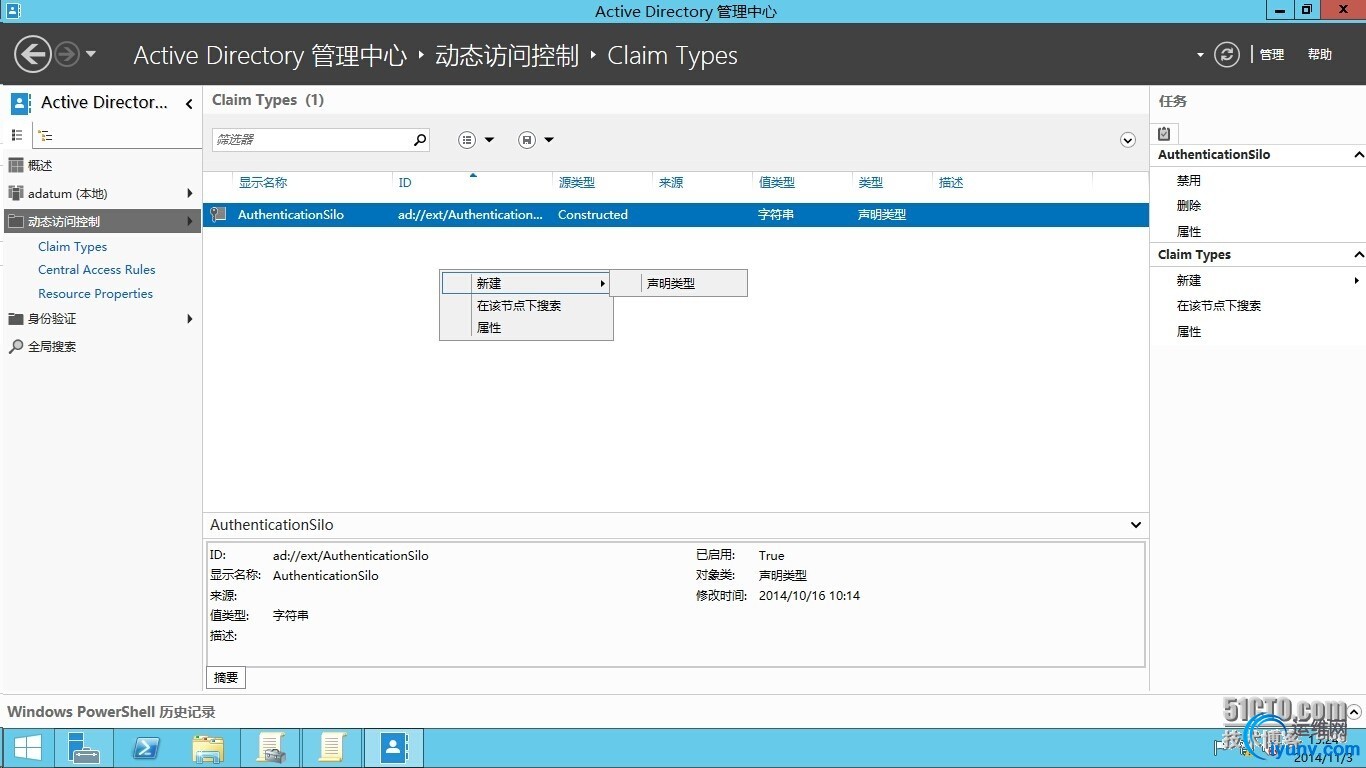The height and width of the screenshot is (768, 1366).
Task: Launch Windows PowerShell from the taskbar
Action: (146, 748)
